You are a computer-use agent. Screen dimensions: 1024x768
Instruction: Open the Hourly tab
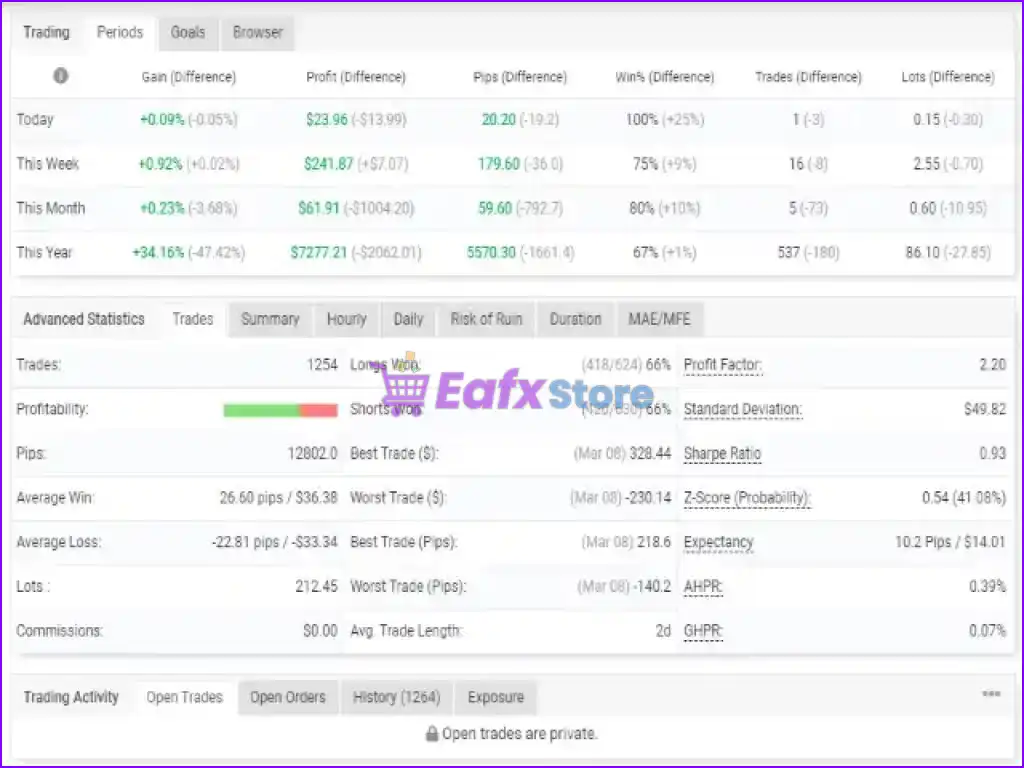[346, 319]
